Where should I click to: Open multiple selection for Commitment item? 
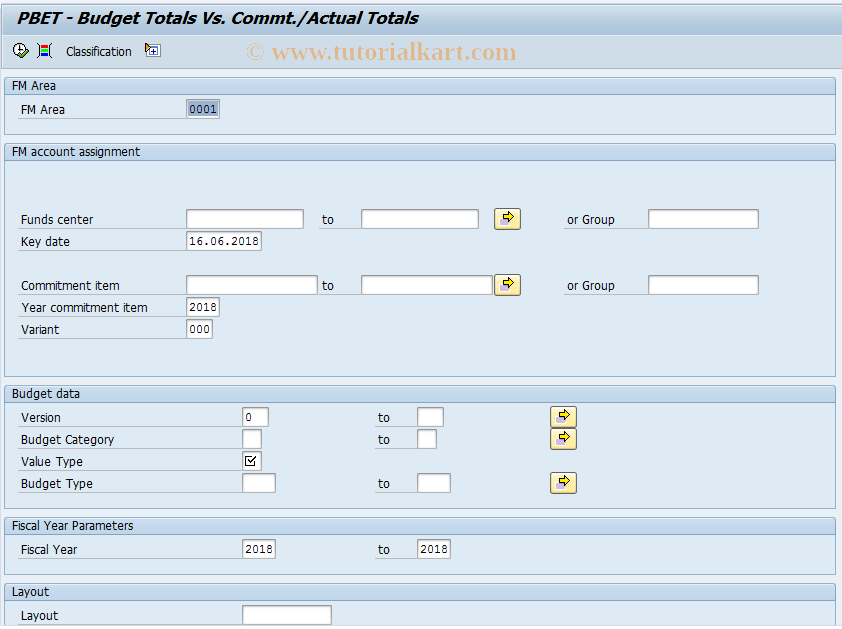pyautogui.click(x=507, y=285)
